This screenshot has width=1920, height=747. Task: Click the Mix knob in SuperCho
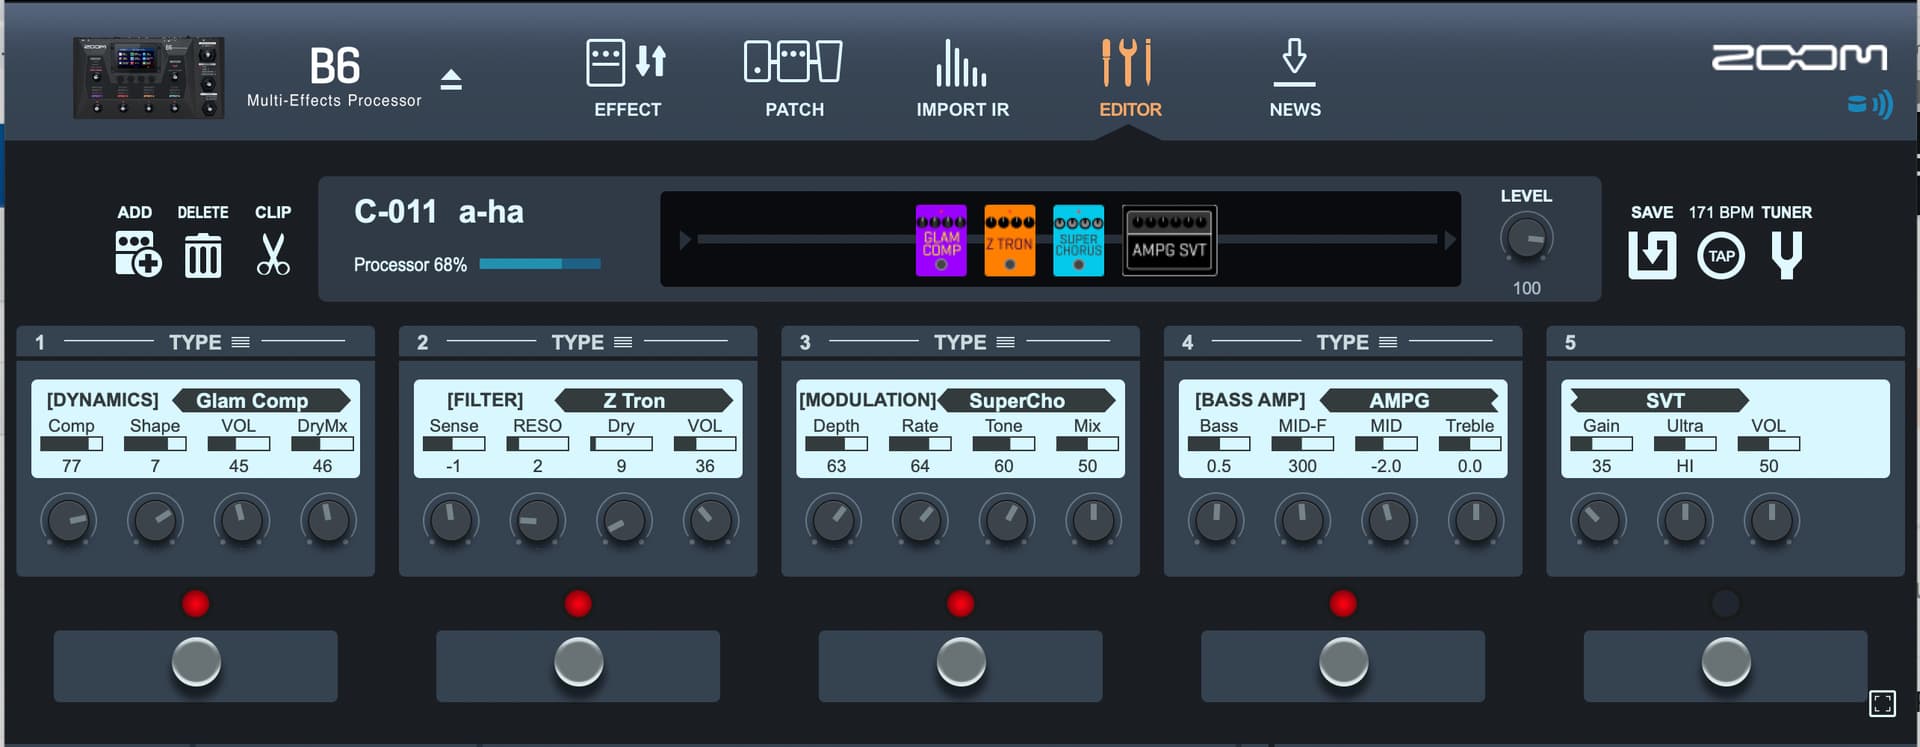pos(1094,520)
